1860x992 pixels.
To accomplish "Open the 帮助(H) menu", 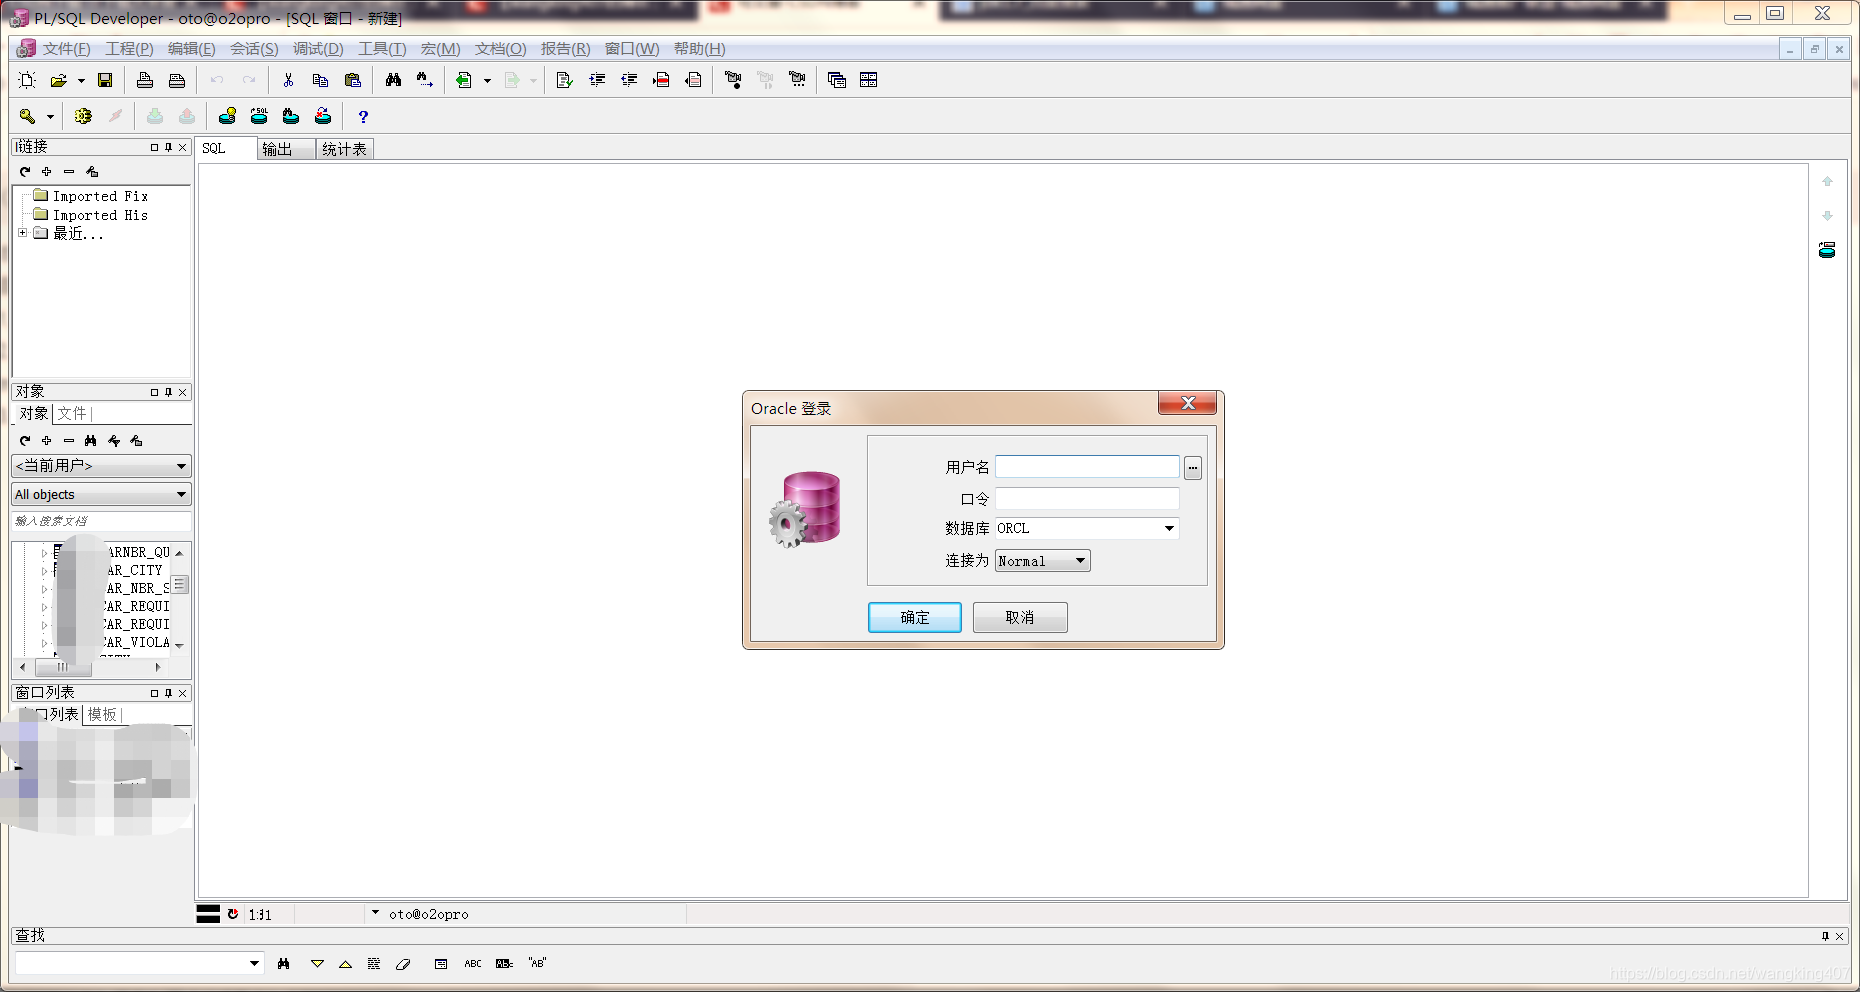I will (699, 49).
